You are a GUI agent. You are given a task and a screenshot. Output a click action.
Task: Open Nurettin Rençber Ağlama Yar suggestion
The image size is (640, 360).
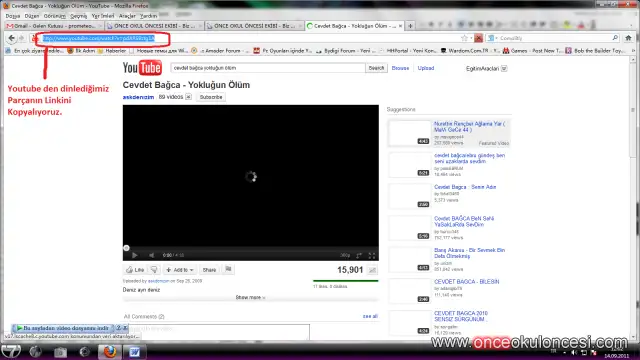469,127
